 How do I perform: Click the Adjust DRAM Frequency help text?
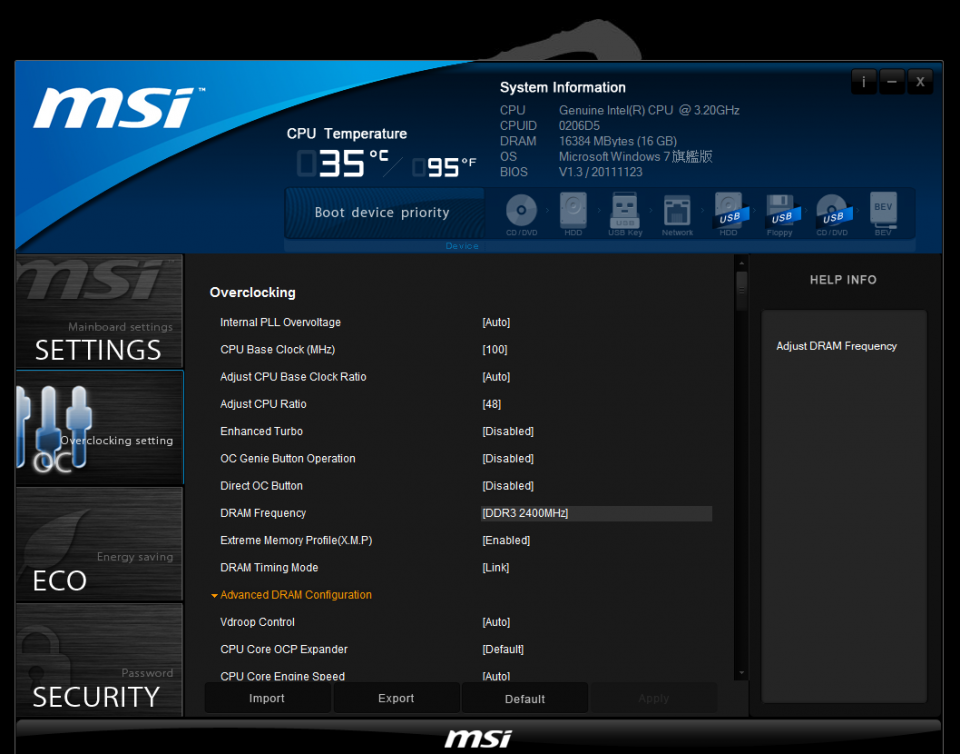[x=836, y=346]
